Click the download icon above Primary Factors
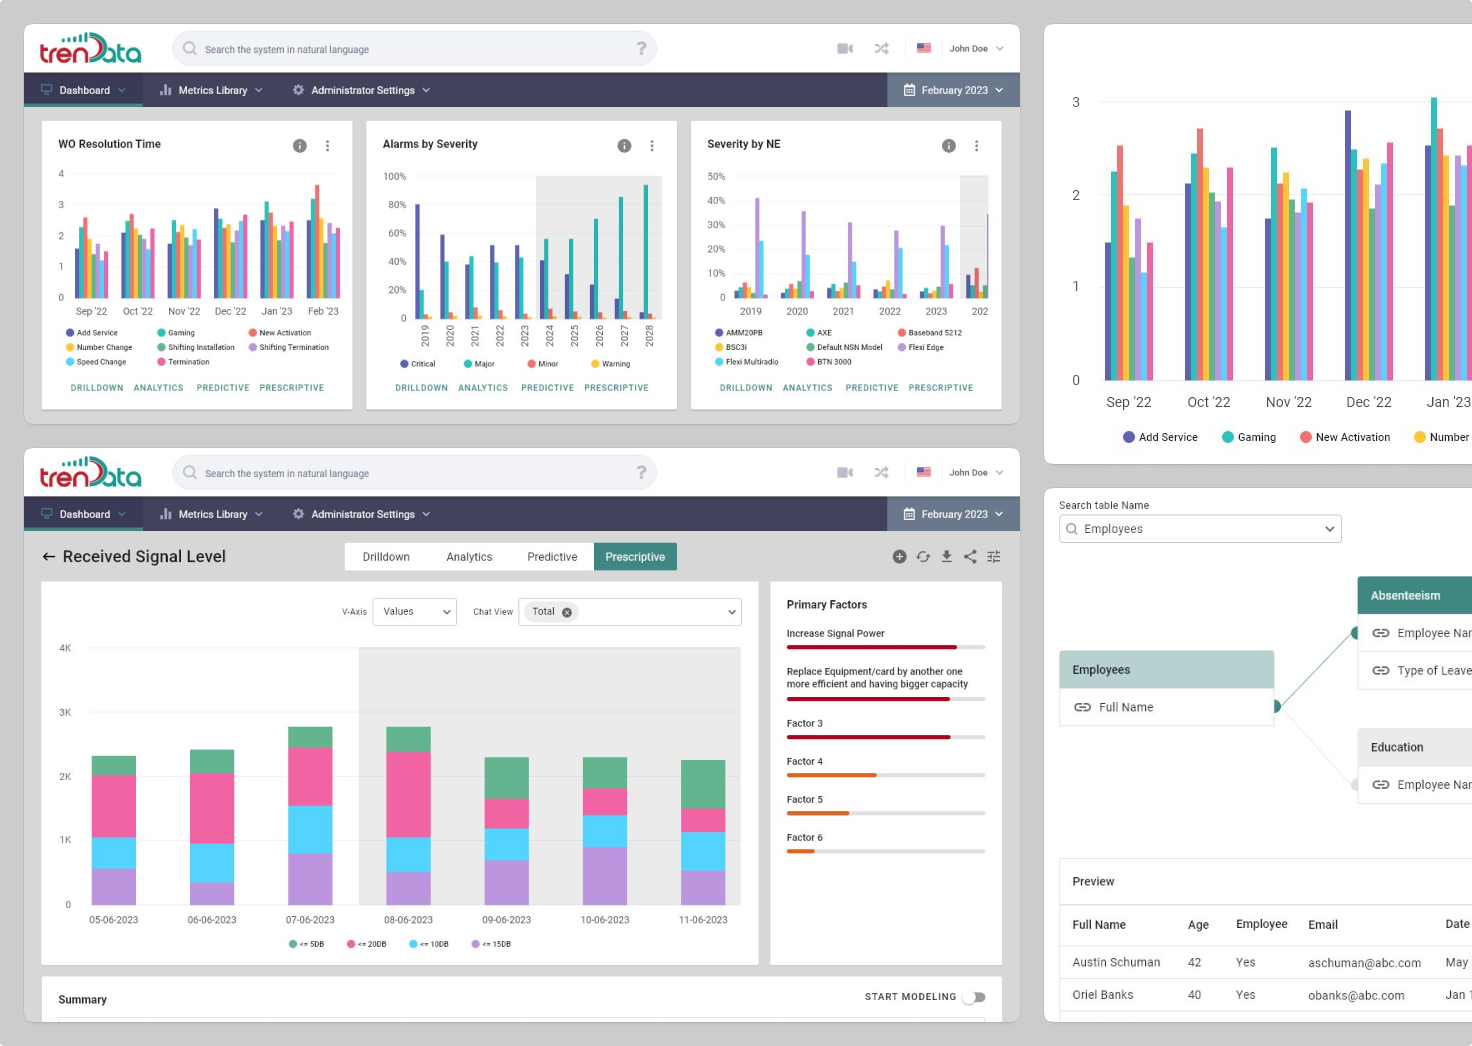Screen dimensions: 1472x1046 (x=946, y=557)
